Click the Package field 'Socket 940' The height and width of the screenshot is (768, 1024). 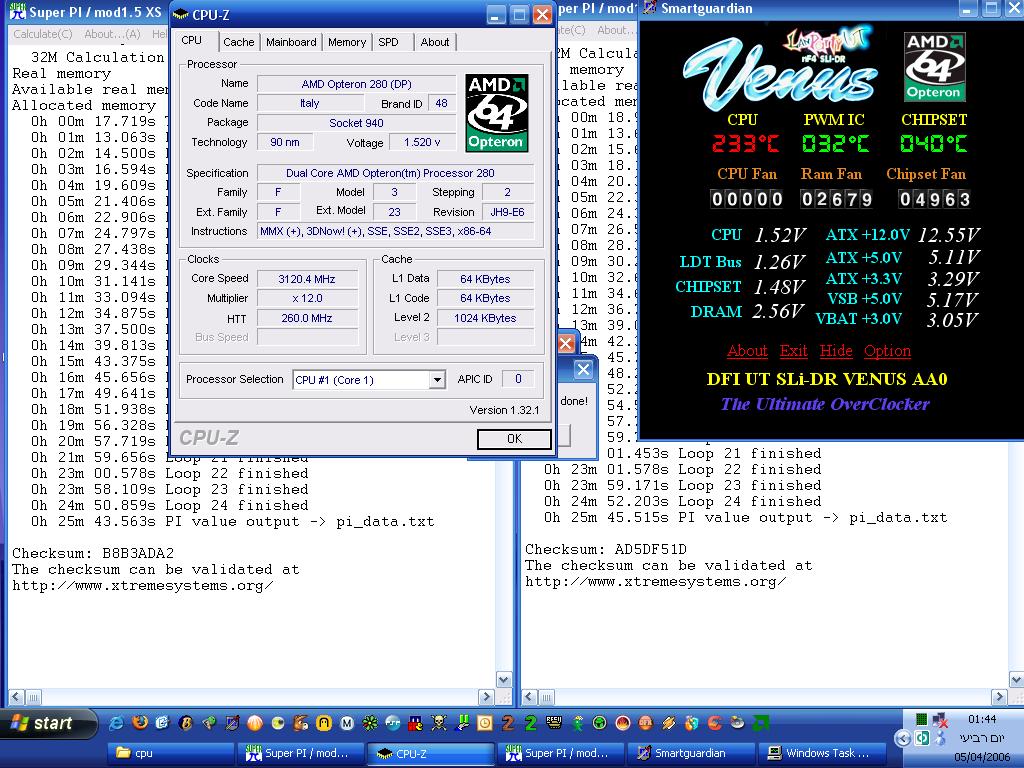(x=356, y=123)
